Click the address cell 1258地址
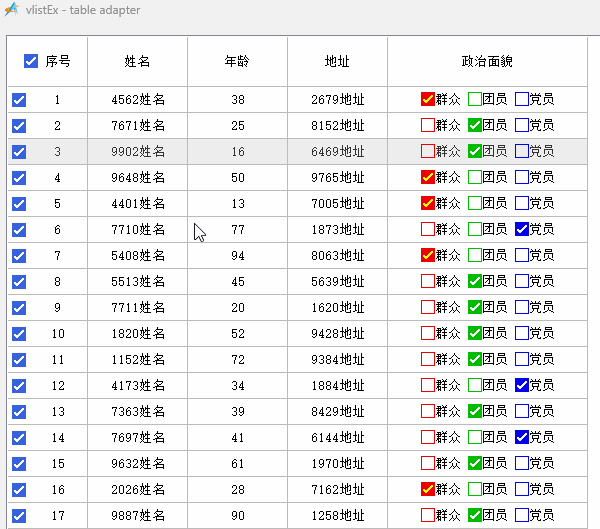This screenshot has width=600, height=529. [x=337, y=516]
